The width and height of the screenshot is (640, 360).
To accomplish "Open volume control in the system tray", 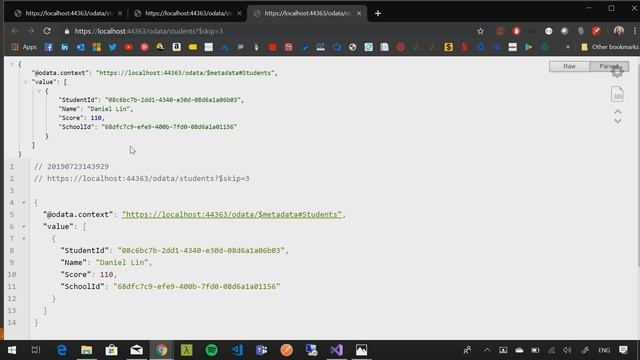I will pos(567,350).
